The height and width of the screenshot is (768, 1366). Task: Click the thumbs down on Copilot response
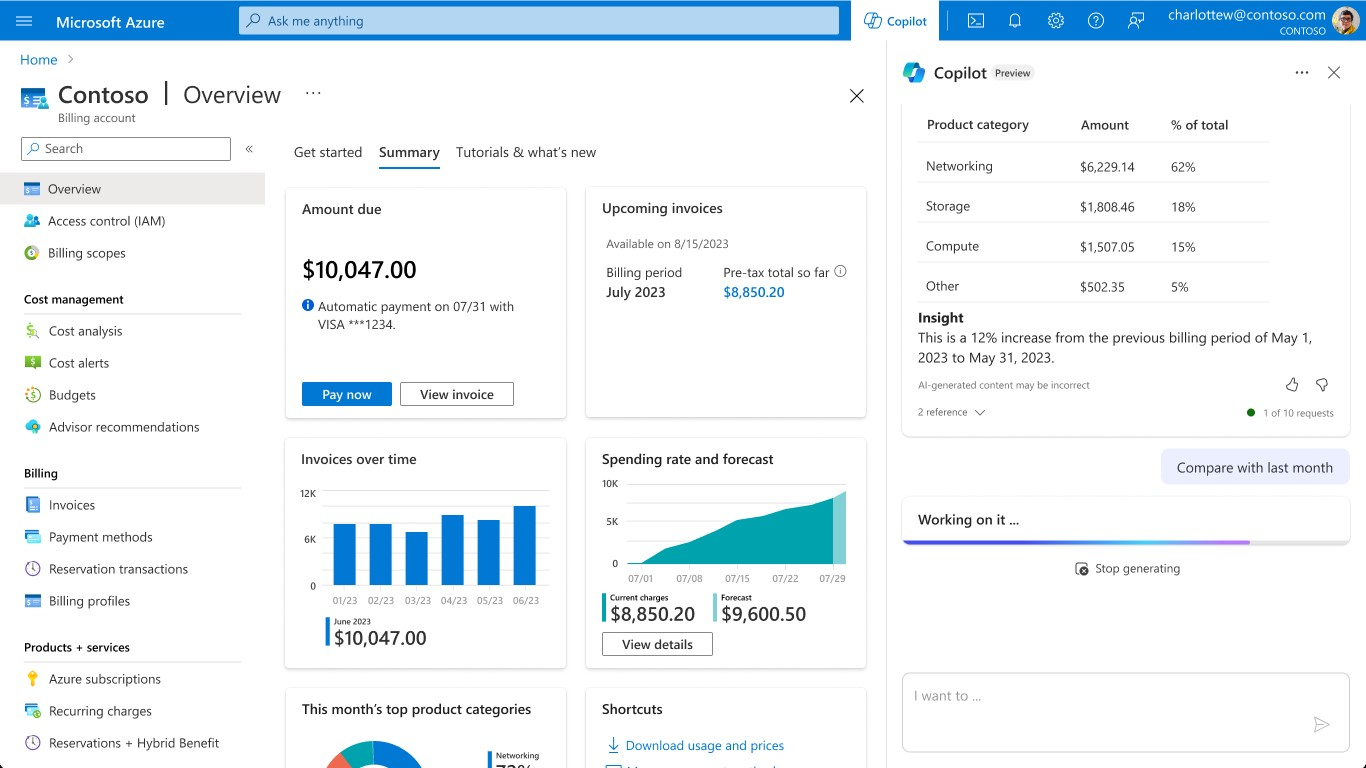(x=1321, y=385)
